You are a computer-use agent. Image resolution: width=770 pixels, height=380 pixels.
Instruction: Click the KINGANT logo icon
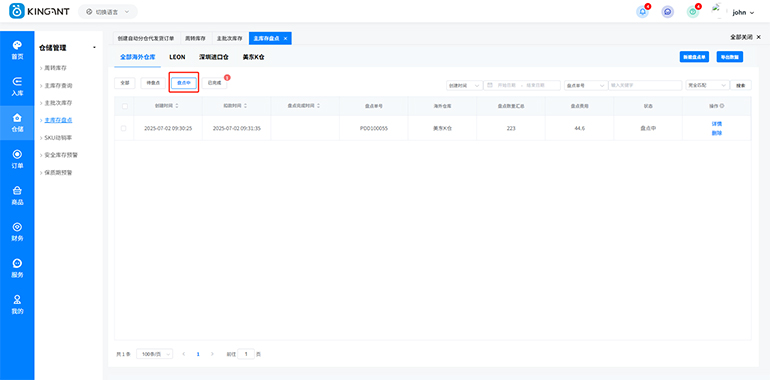17,11
